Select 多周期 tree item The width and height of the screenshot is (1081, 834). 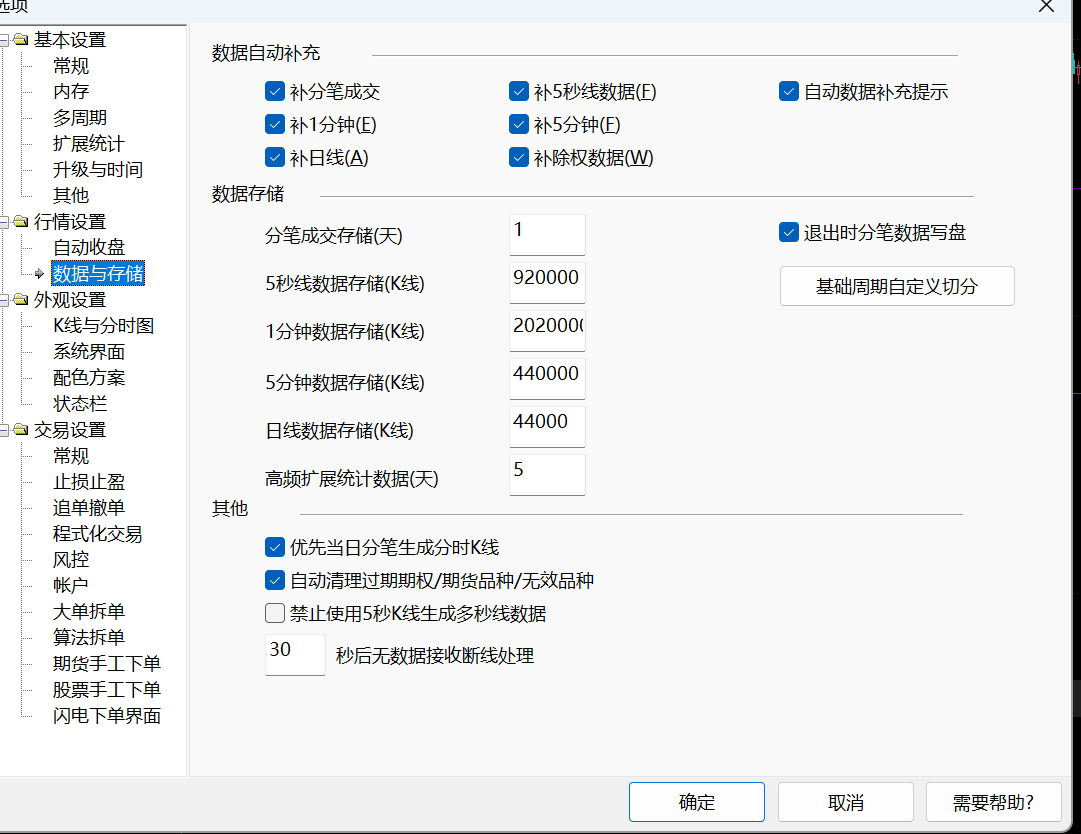click(80, 118)
